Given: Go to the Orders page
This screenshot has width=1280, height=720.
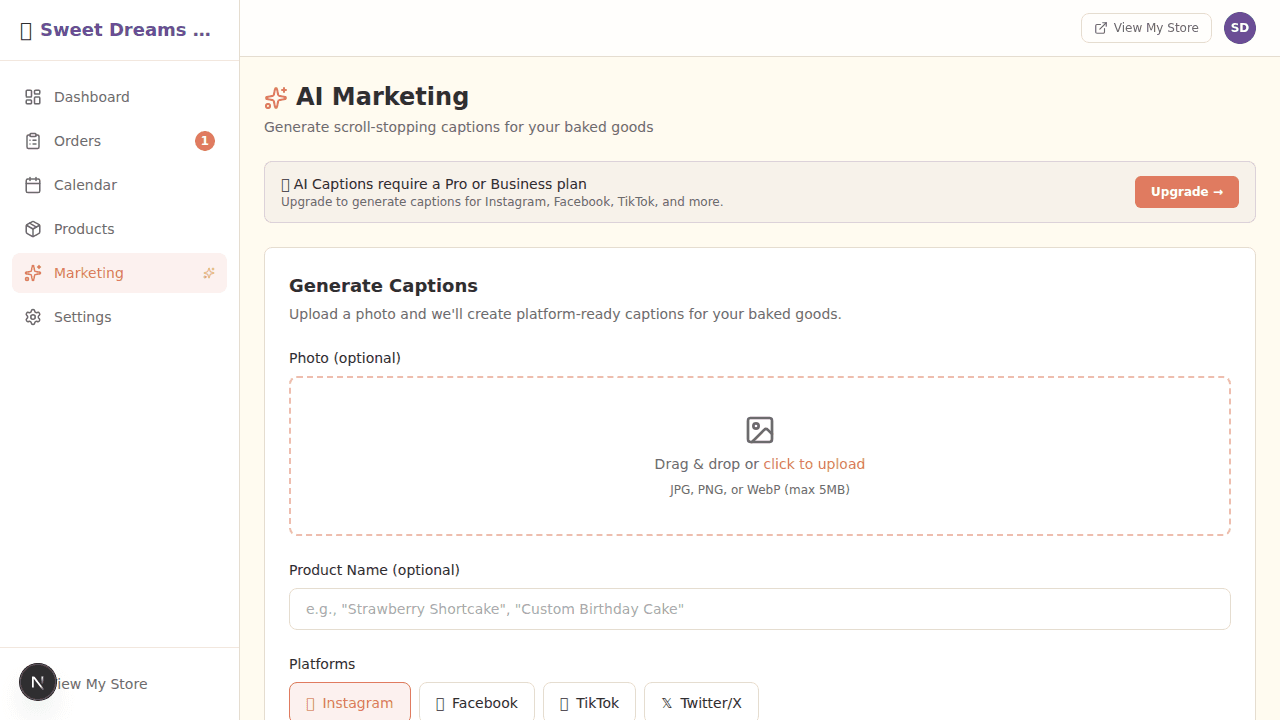Looking at the screenshot, I should tap(78, 141).
